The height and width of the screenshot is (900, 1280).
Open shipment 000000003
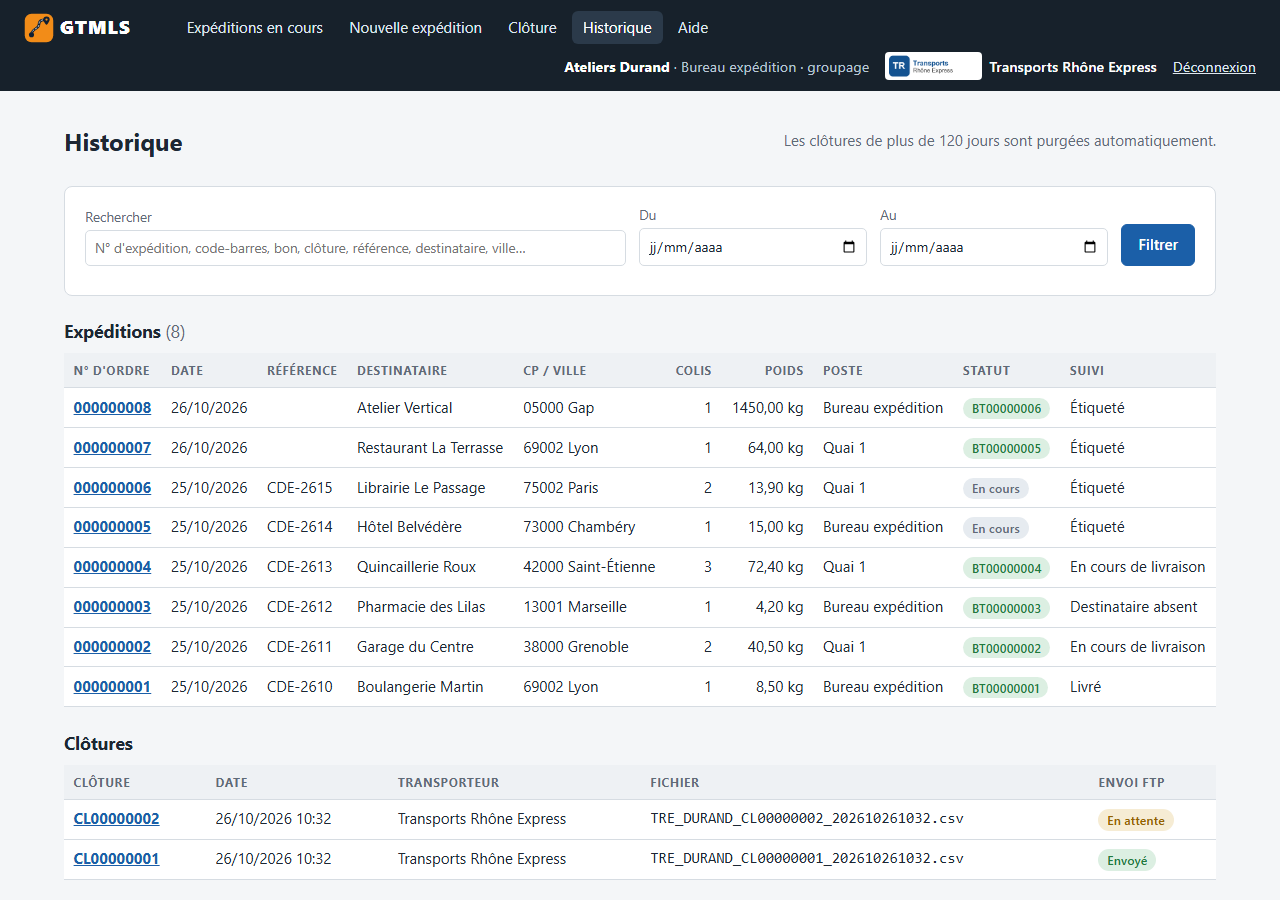pyautogui.click(x=112, y=607)
